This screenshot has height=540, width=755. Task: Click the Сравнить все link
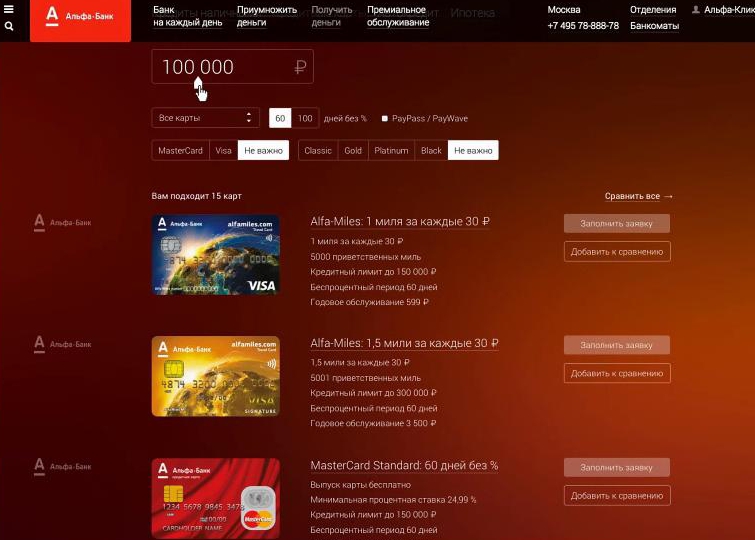pyautogui.click(x=632, y=197)
